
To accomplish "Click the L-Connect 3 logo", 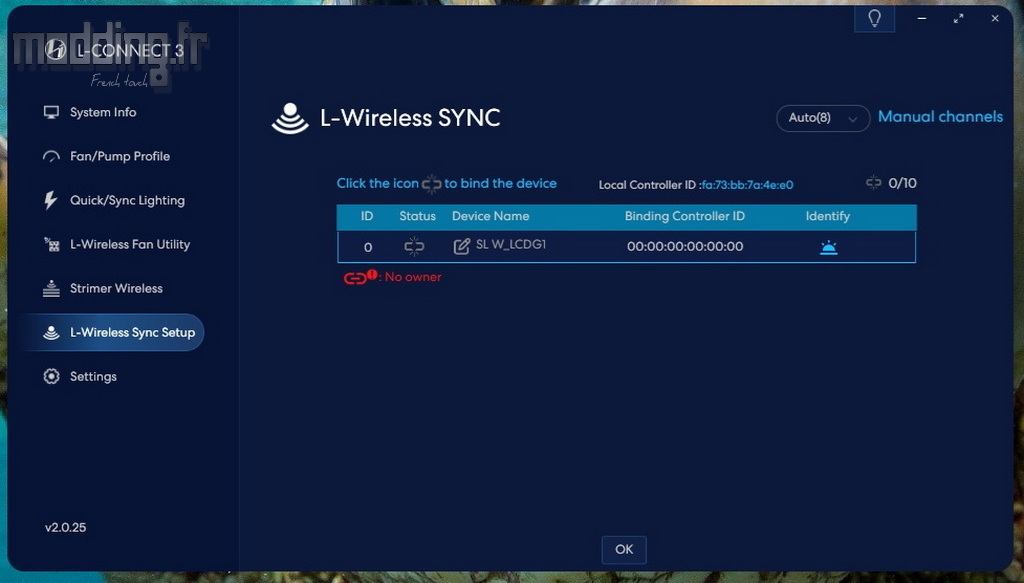I will coord(56,50).
